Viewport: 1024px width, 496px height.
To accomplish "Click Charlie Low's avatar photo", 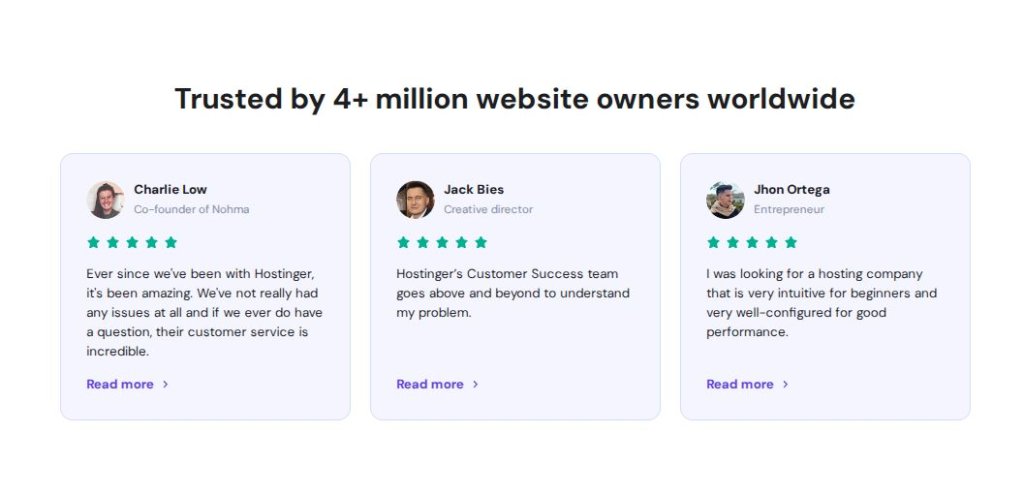I will 105,199.
